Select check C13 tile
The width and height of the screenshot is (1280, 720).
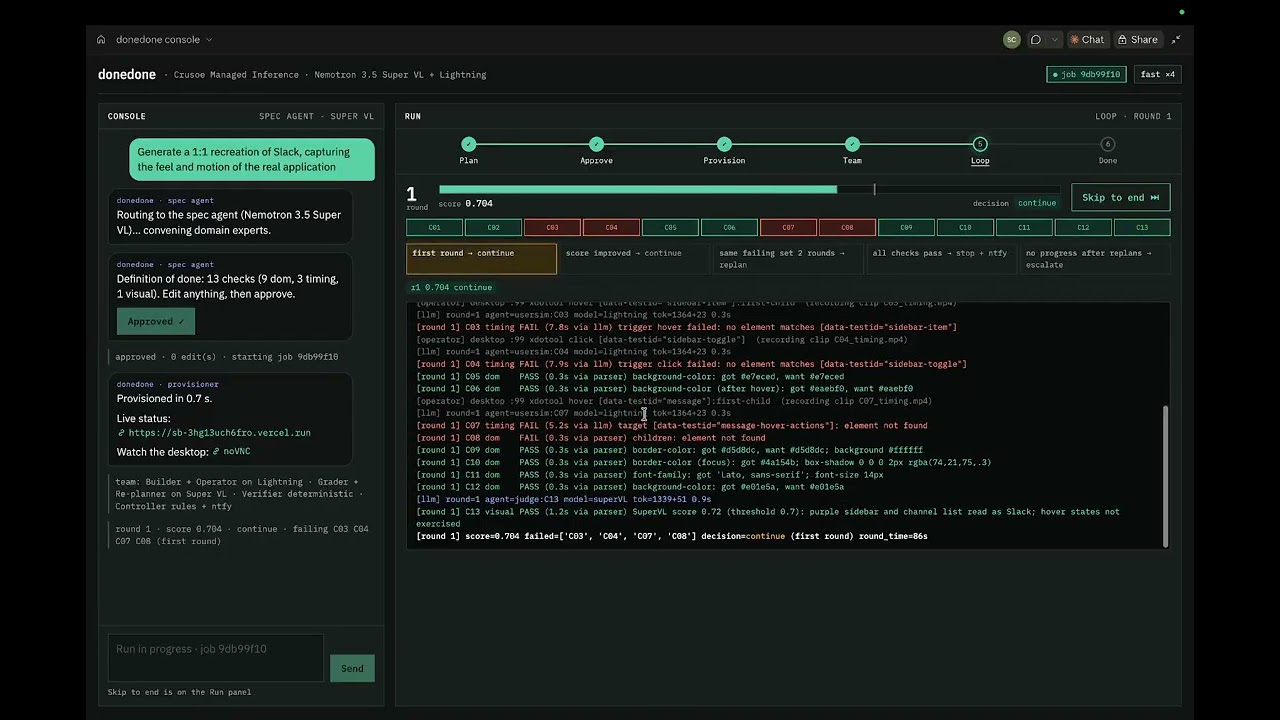(1142, 227)
